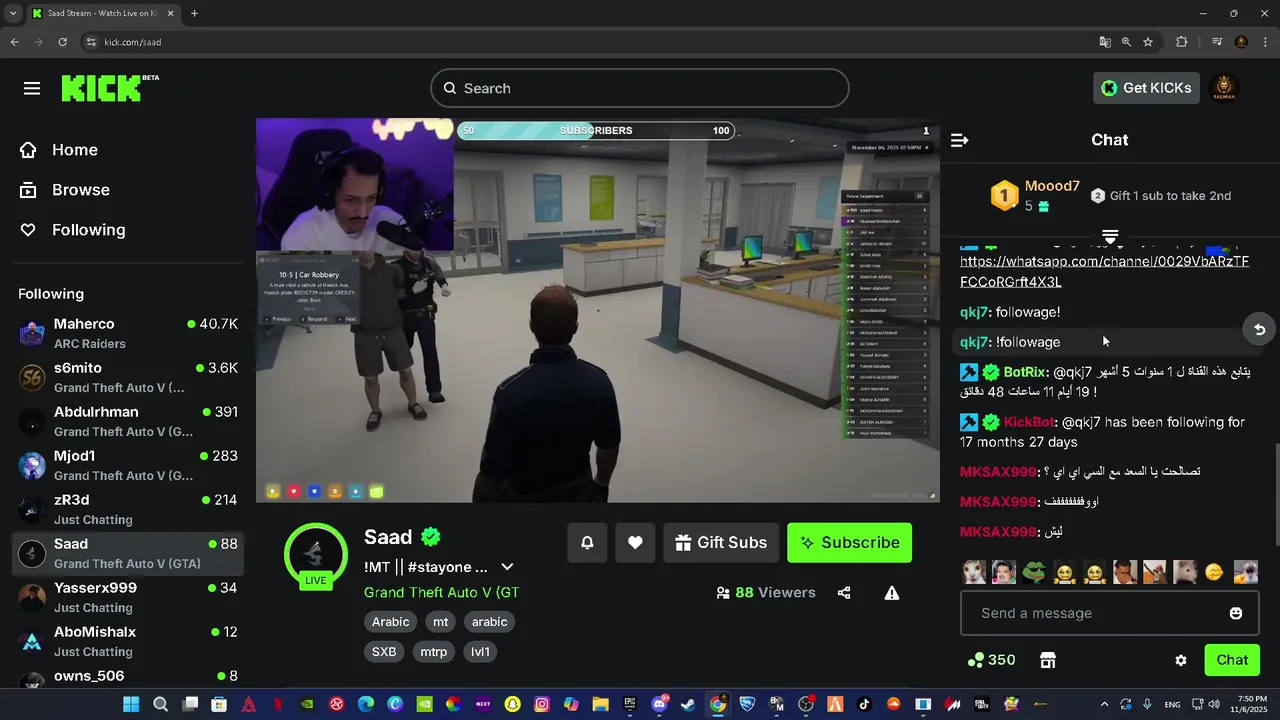Viewport: 1280px width, 720px height.
Task: Open the chat shop icon
Action: click(x=1048, y=660)
